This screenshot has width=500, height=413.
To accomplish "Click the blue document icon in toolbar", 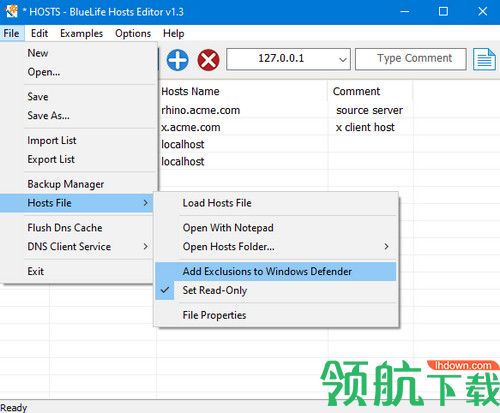I will (x=484, y=59).
